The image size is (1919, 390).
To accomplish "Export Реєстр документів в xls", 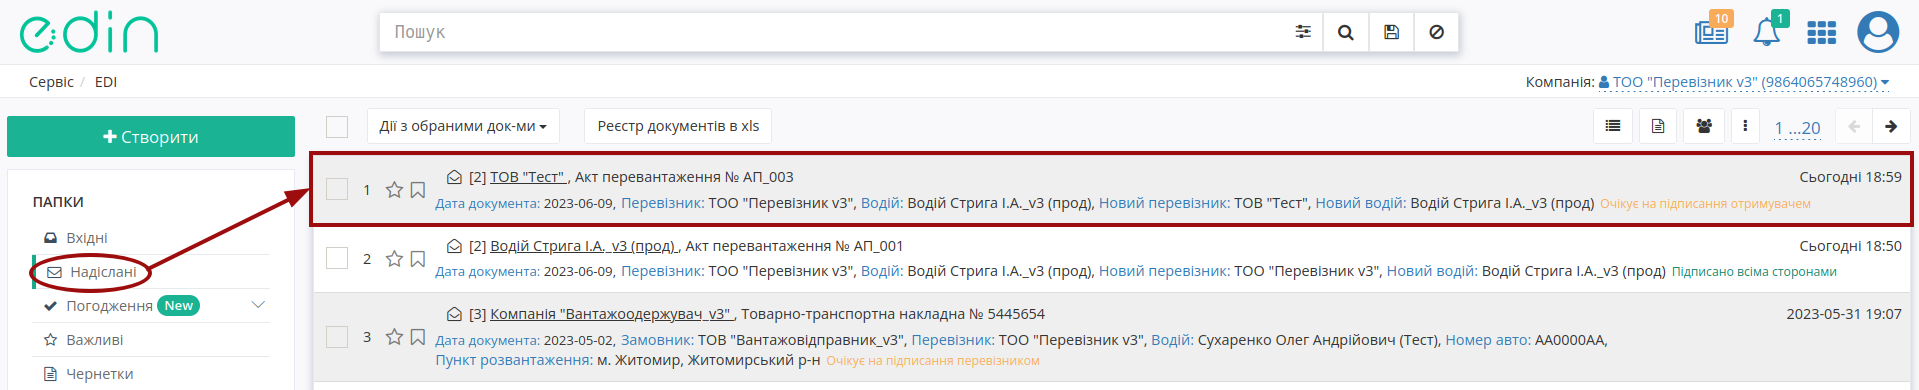I will coord(678,126).
